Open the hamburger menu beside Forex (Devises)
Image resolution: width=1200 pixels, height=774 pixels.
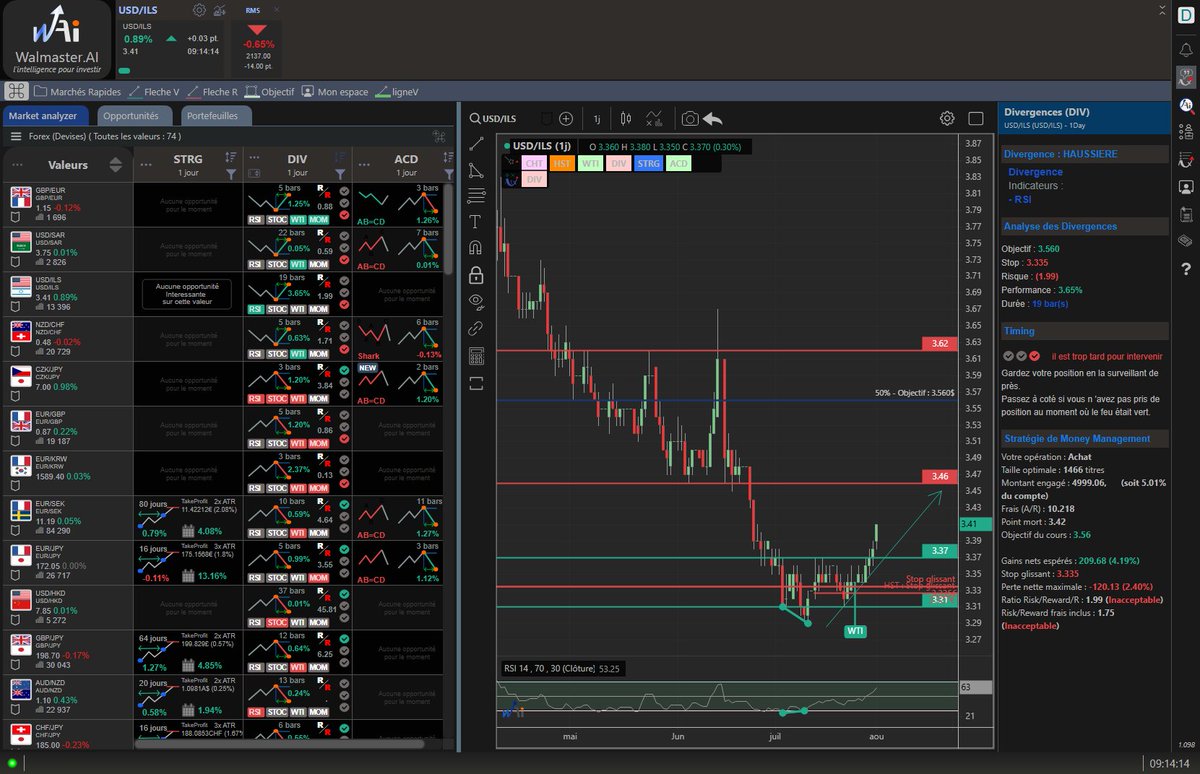click(x=16, y=136)
